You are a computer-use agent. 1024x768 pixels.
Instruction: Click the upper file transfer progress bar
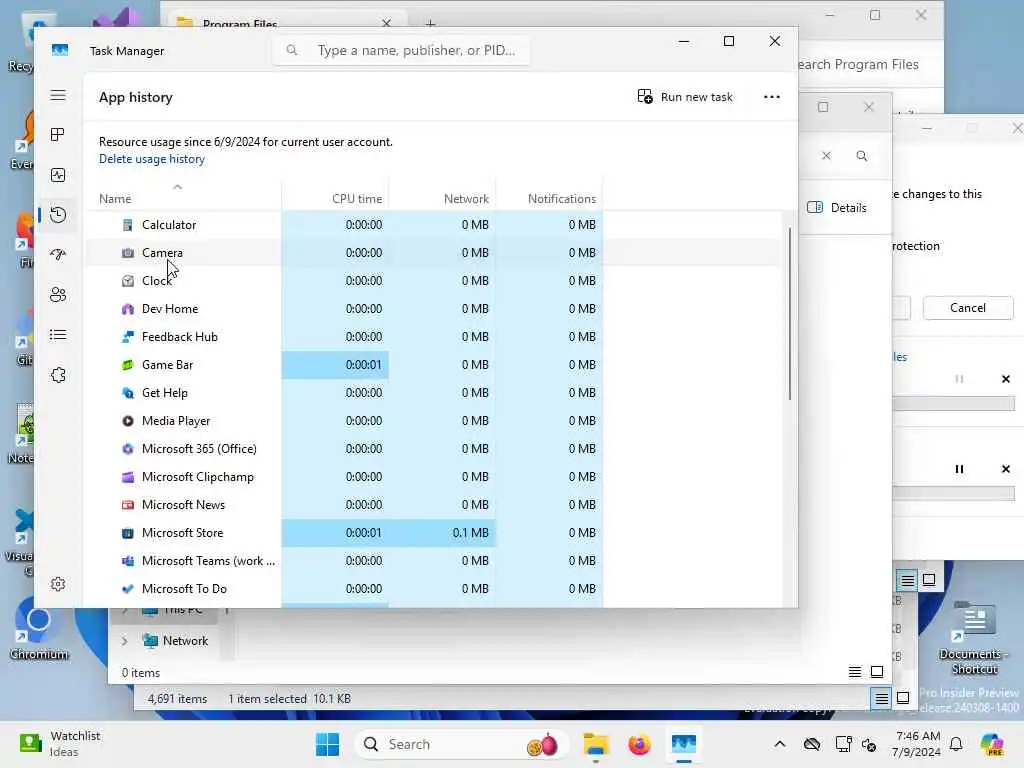tap(953, 404)
